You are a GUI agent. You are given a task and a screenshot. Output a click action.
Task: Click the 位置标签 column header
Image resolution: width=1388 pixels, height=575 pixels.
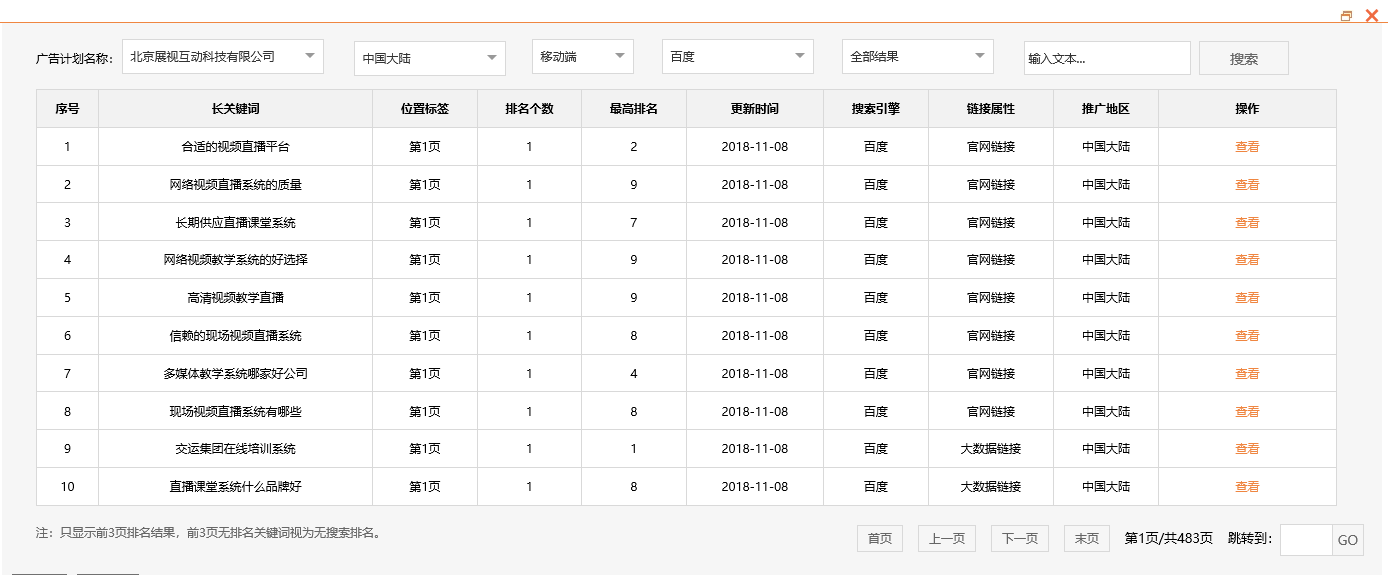point(425,109)
